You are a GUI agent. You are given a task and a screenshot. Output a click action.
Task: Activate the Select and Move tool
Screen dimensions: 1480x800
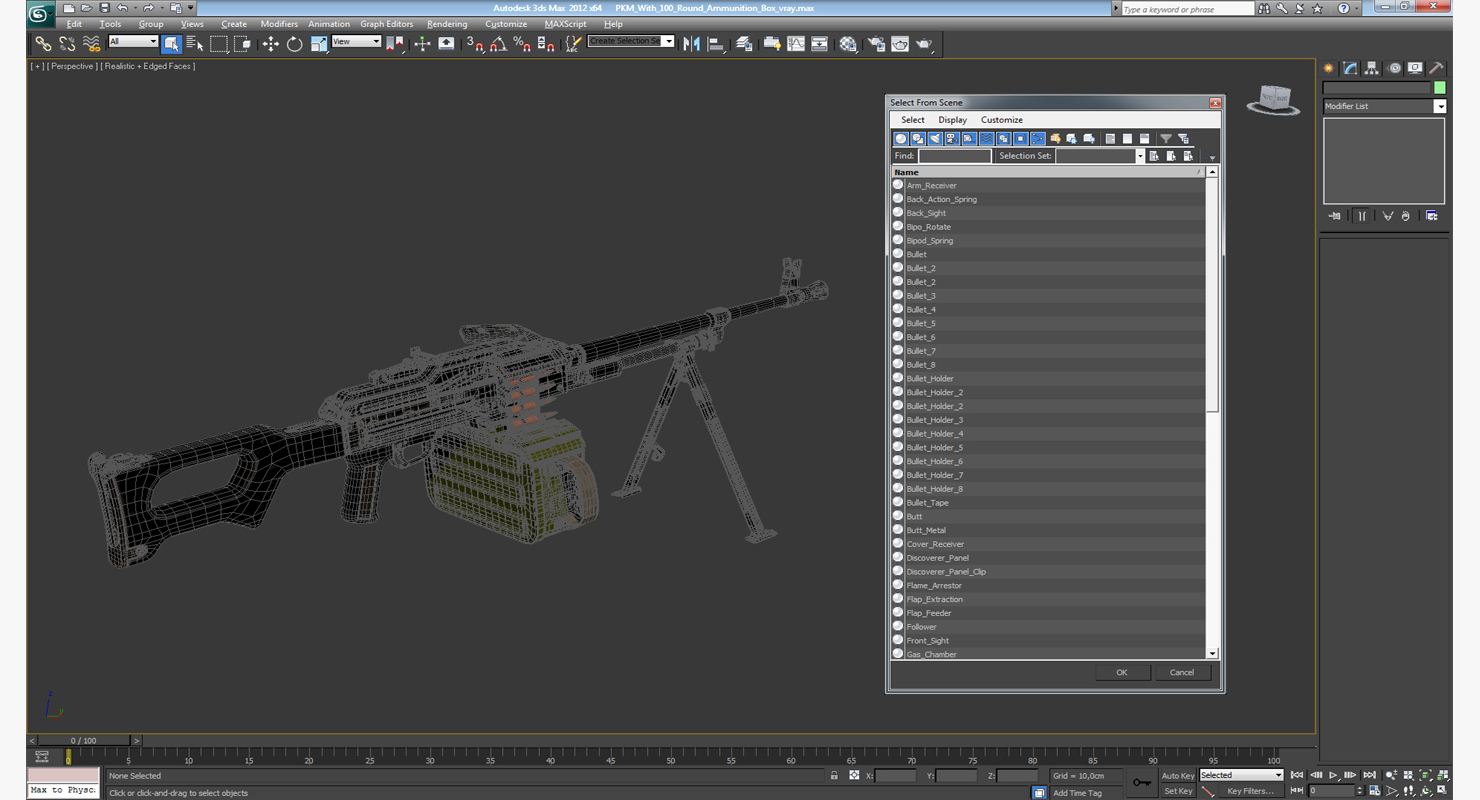pos(270,44)
